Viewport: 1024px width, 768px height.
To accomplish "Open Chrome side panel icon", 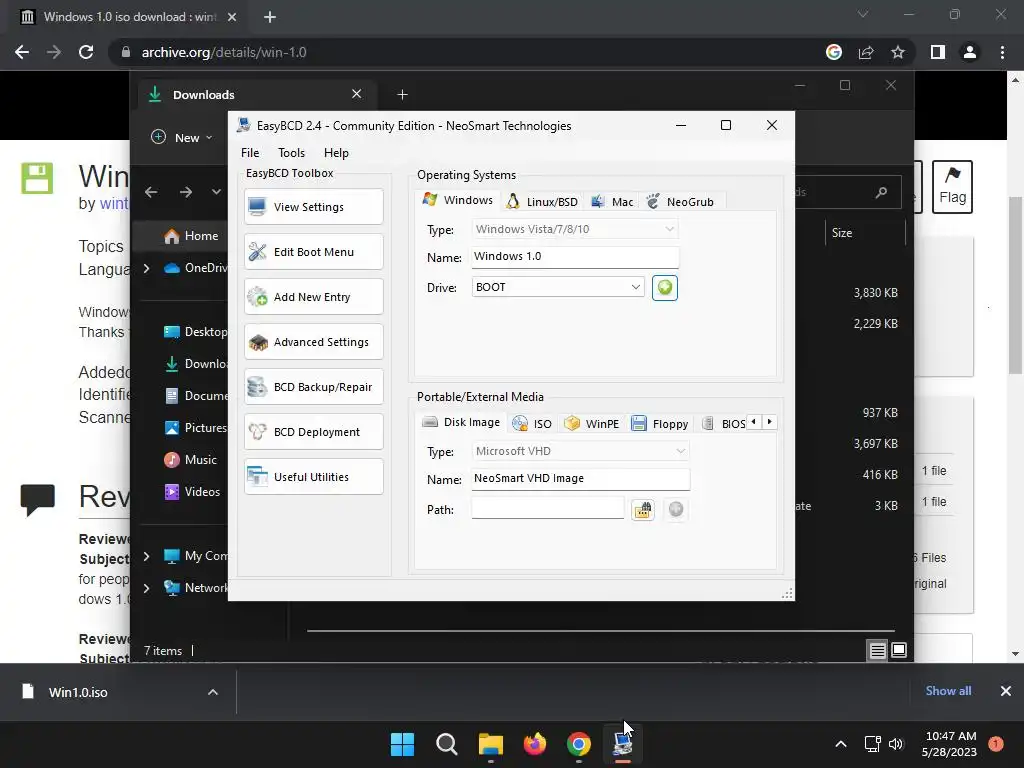I will click(x=938, y=52).
